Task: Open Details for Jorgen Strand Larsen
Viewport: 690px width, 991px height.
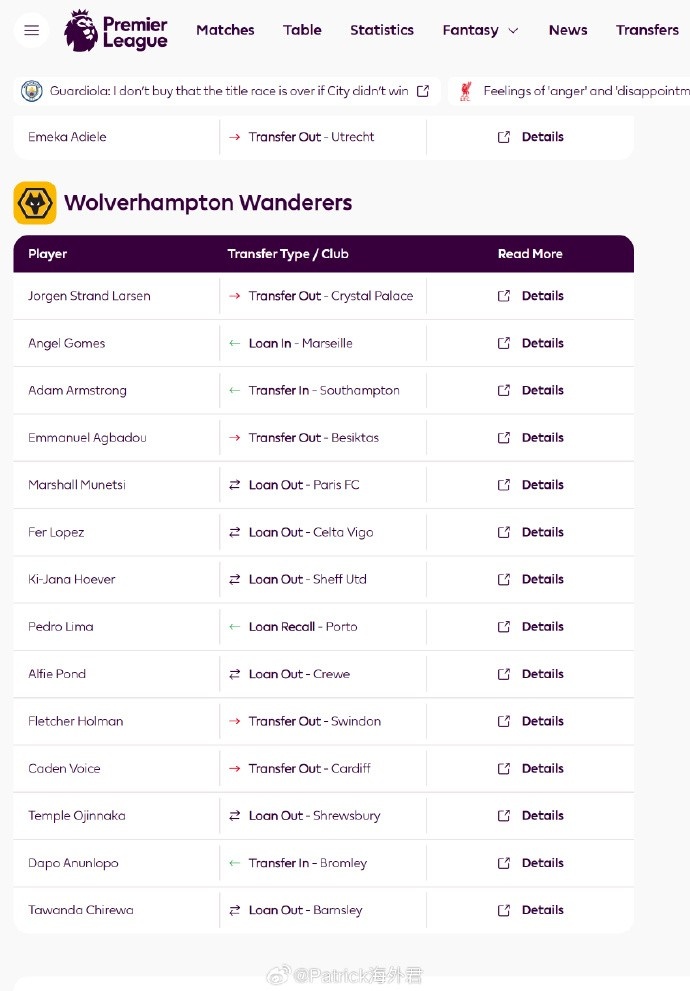Action: coord(542,296)
